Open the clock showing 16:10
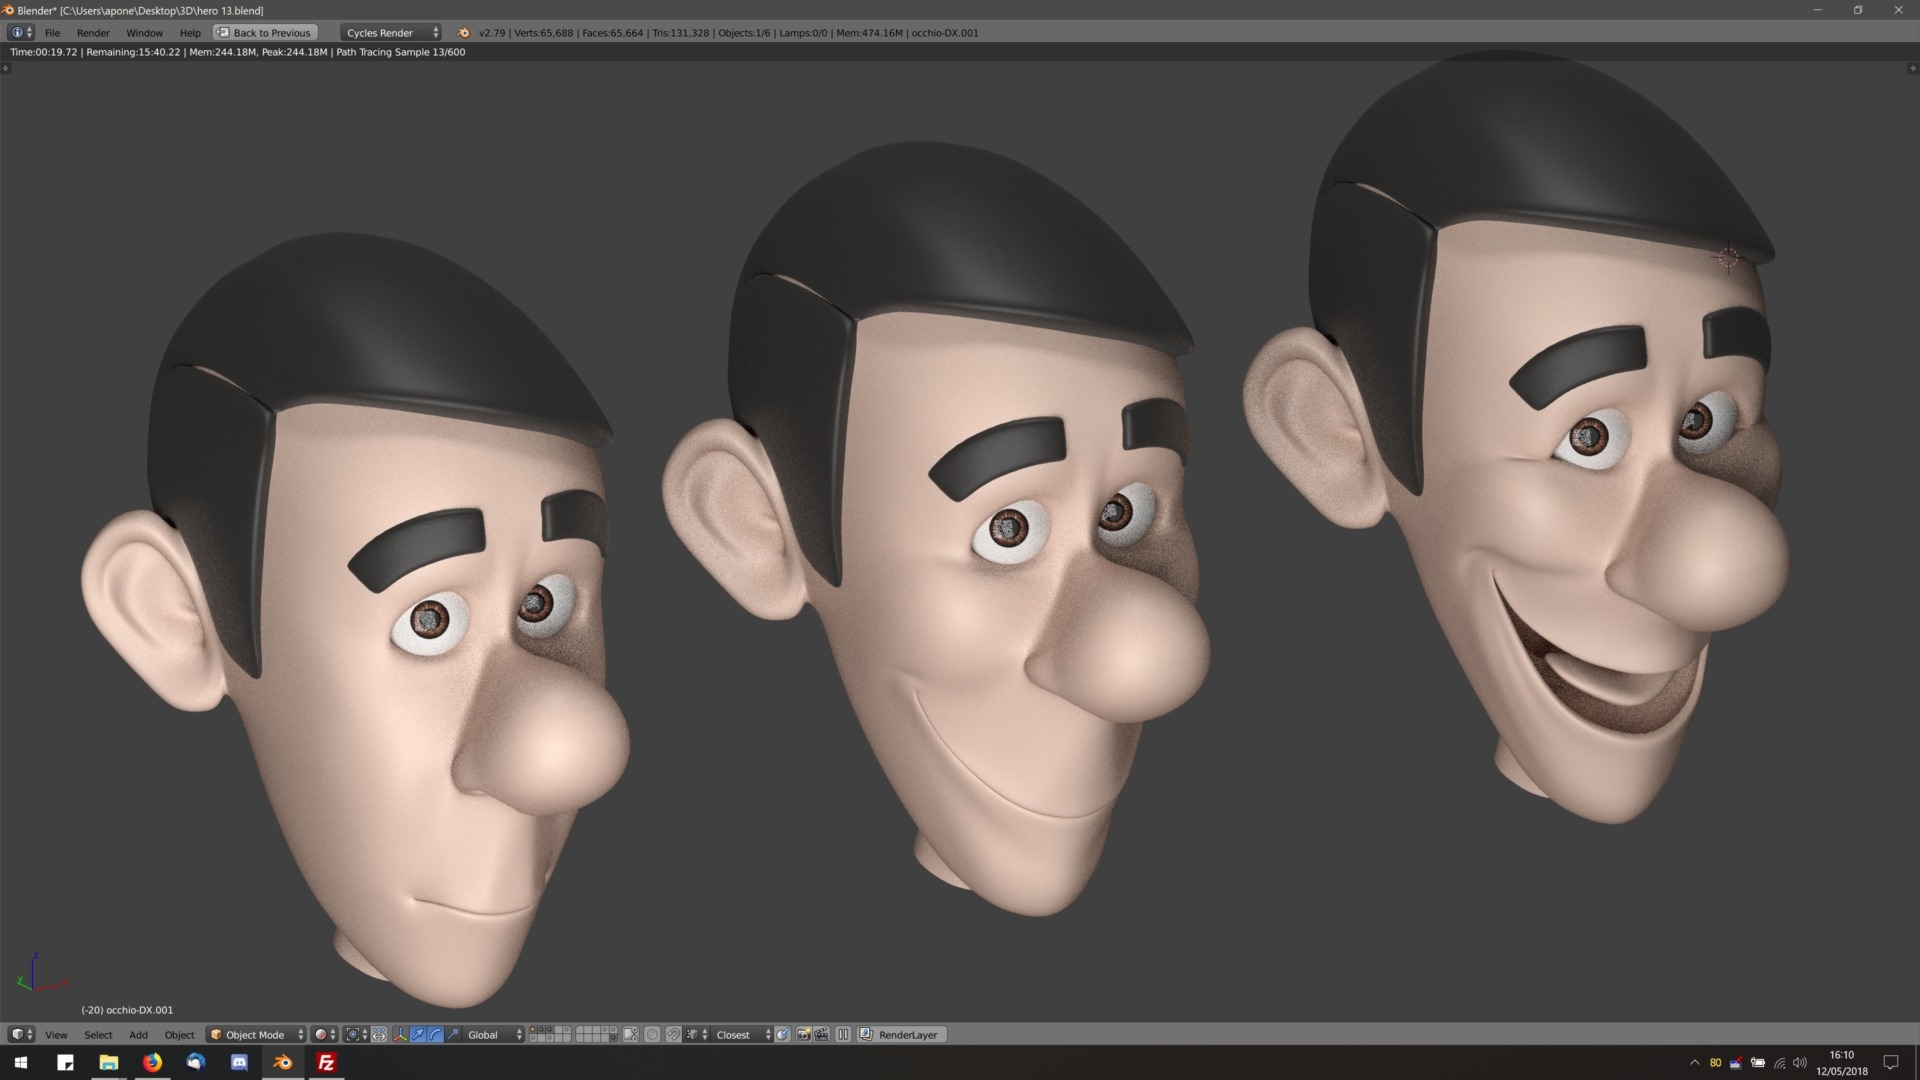The image size is (1920, 1080). 1842,1062
